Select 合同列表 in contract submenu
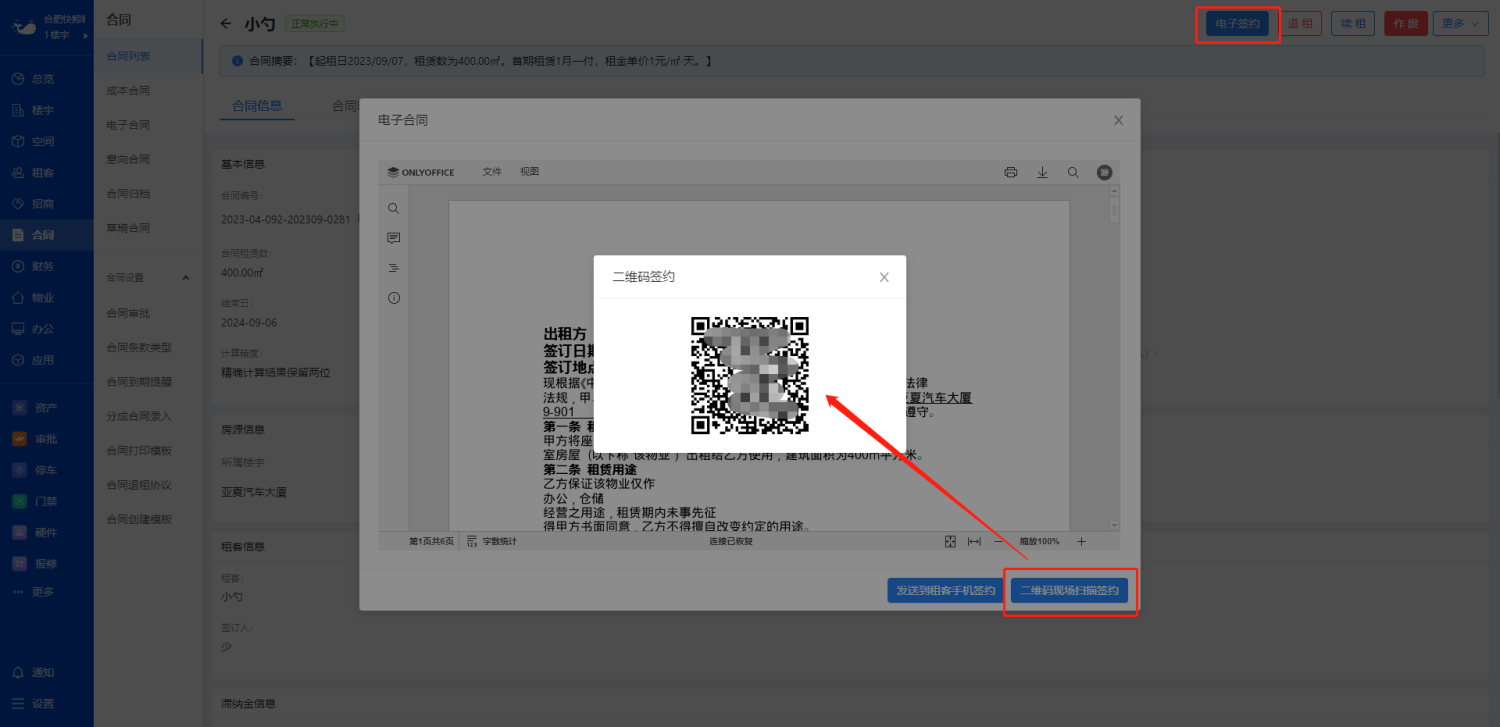 tap(148, 57)
